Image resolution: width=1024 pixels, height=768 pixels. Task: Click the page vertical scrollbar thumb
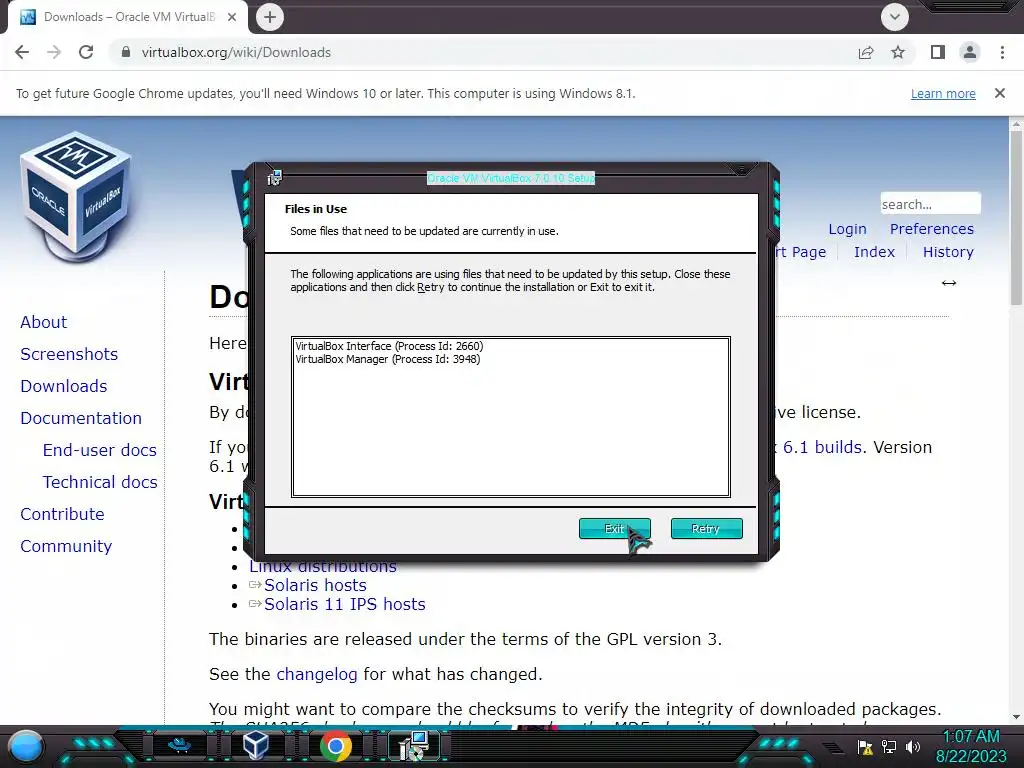pos(1016,217)
